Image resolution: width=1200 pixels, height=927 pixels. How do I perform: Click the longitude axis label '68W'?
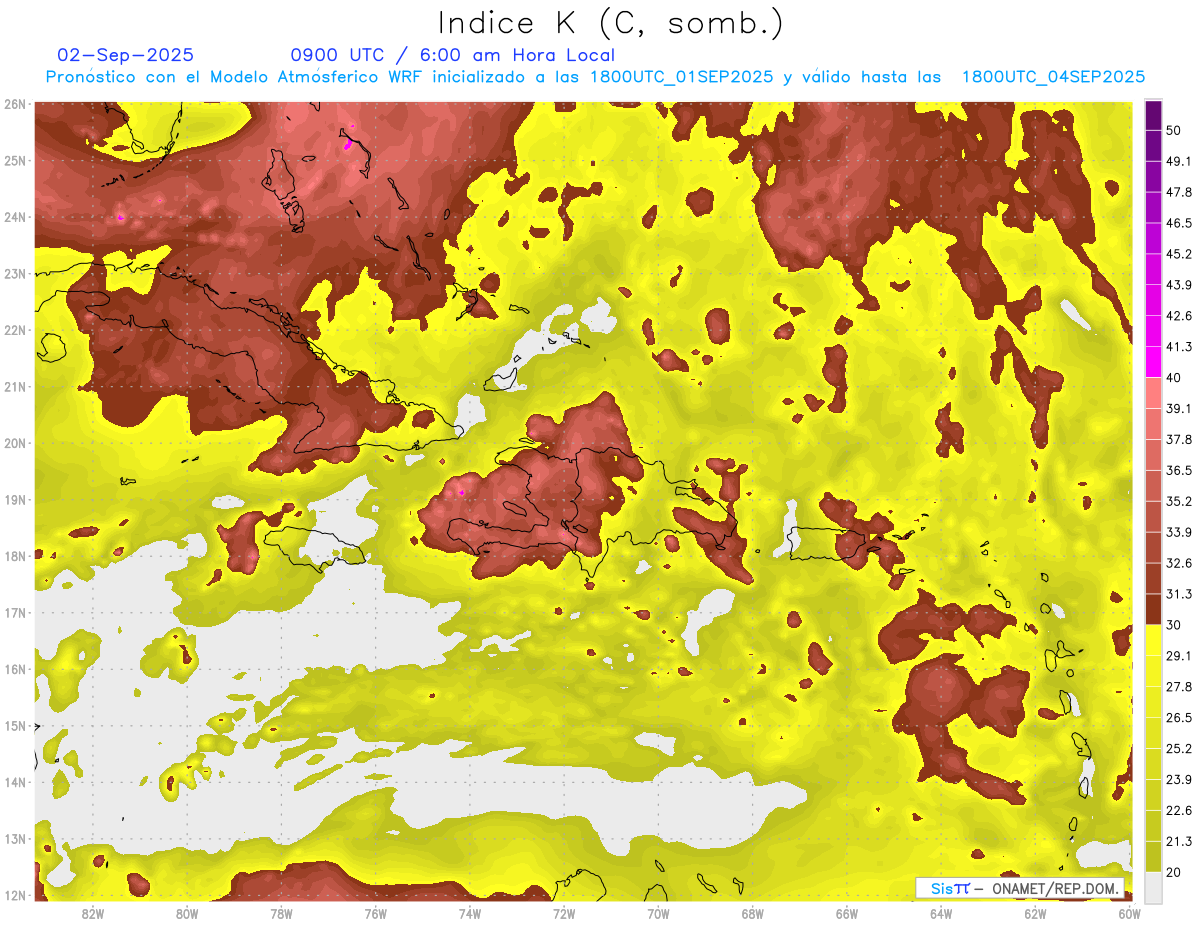pyautogui.click(x=752, y=914)
